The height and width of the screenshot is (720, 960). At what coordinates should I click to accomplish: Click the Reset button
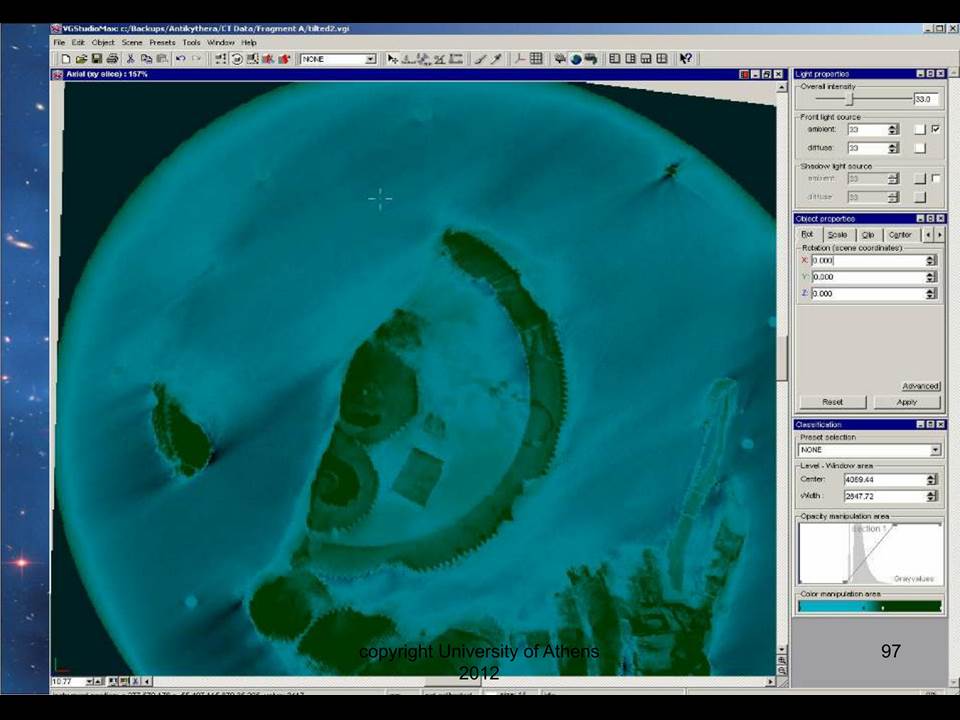coord(833,402)
